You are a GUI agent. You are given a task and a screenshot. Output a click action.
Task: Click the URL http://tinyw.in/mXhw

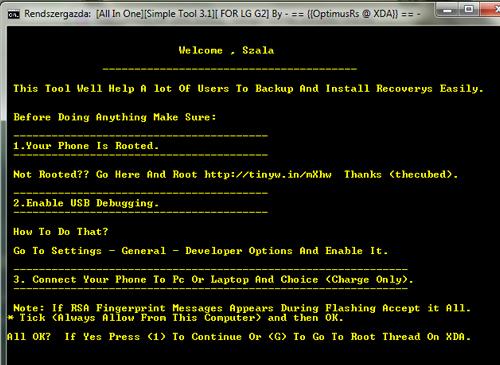(x=268, y=175)
